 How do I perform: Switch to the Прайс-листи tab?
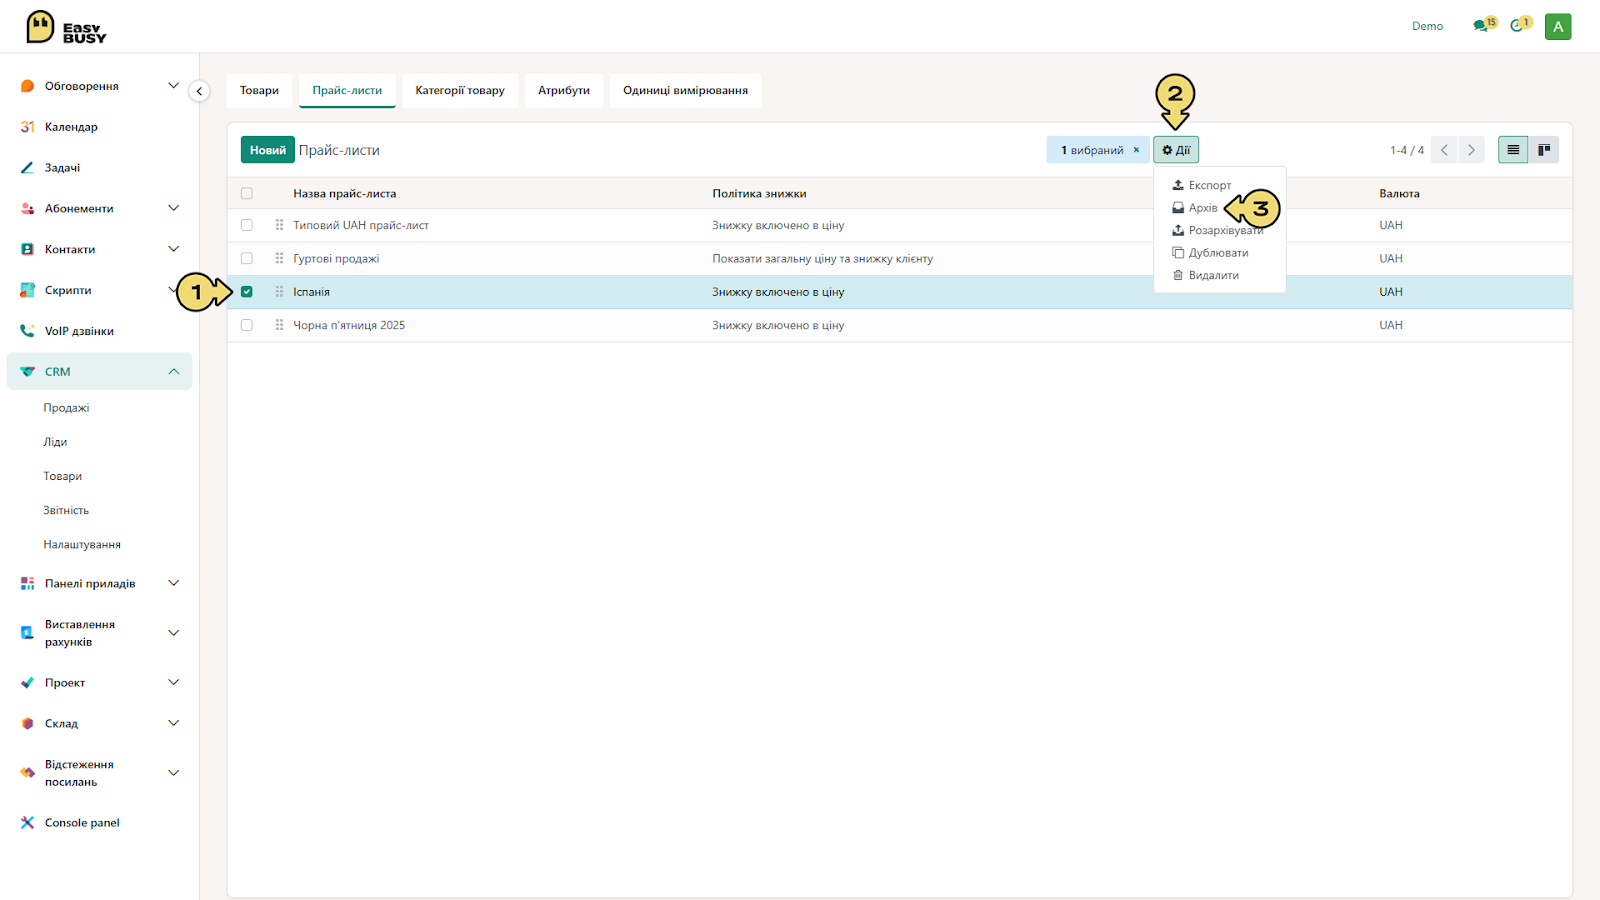tap(347, 90)
